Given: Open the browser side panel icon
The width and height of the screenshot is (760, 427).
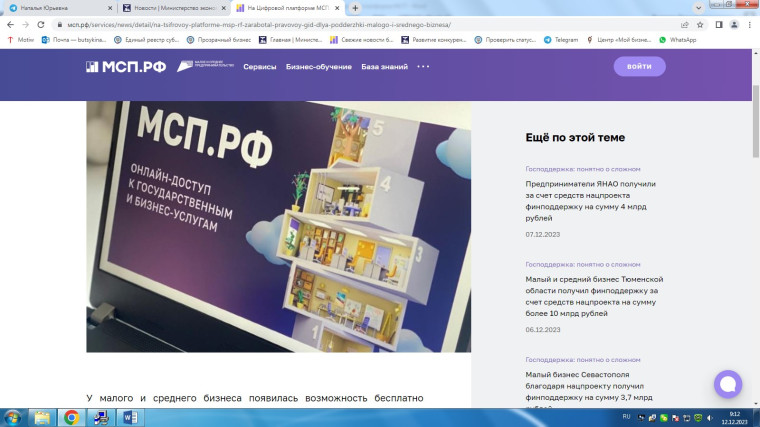Looking at the screenshot, I should pos(719,25).
